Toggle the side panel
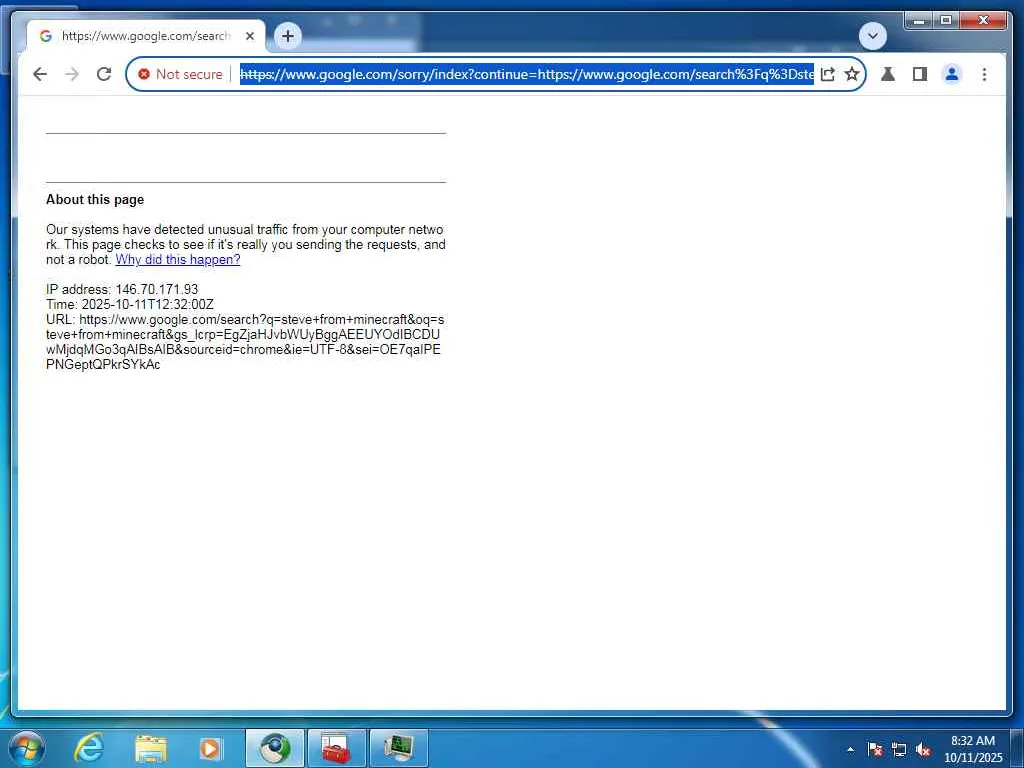Image resolution: width=1024 pixels, height=768 pixels. coord(920,74)
